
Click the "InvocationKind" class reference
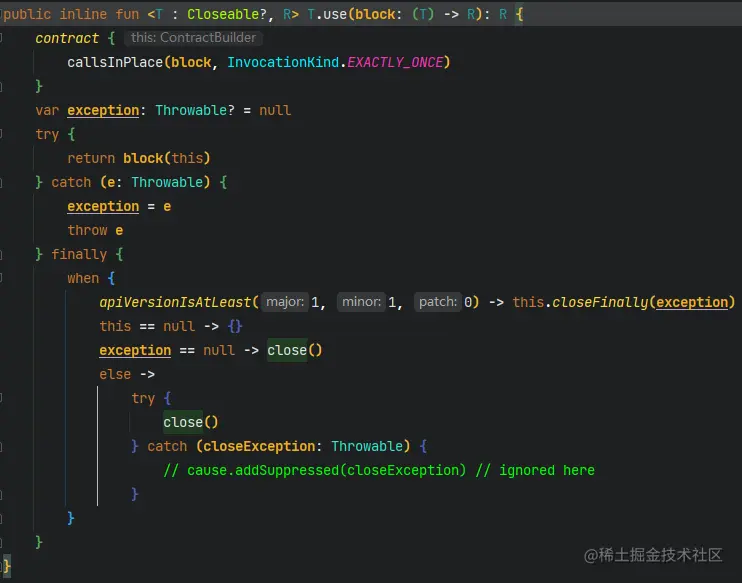tap(283, 62)
